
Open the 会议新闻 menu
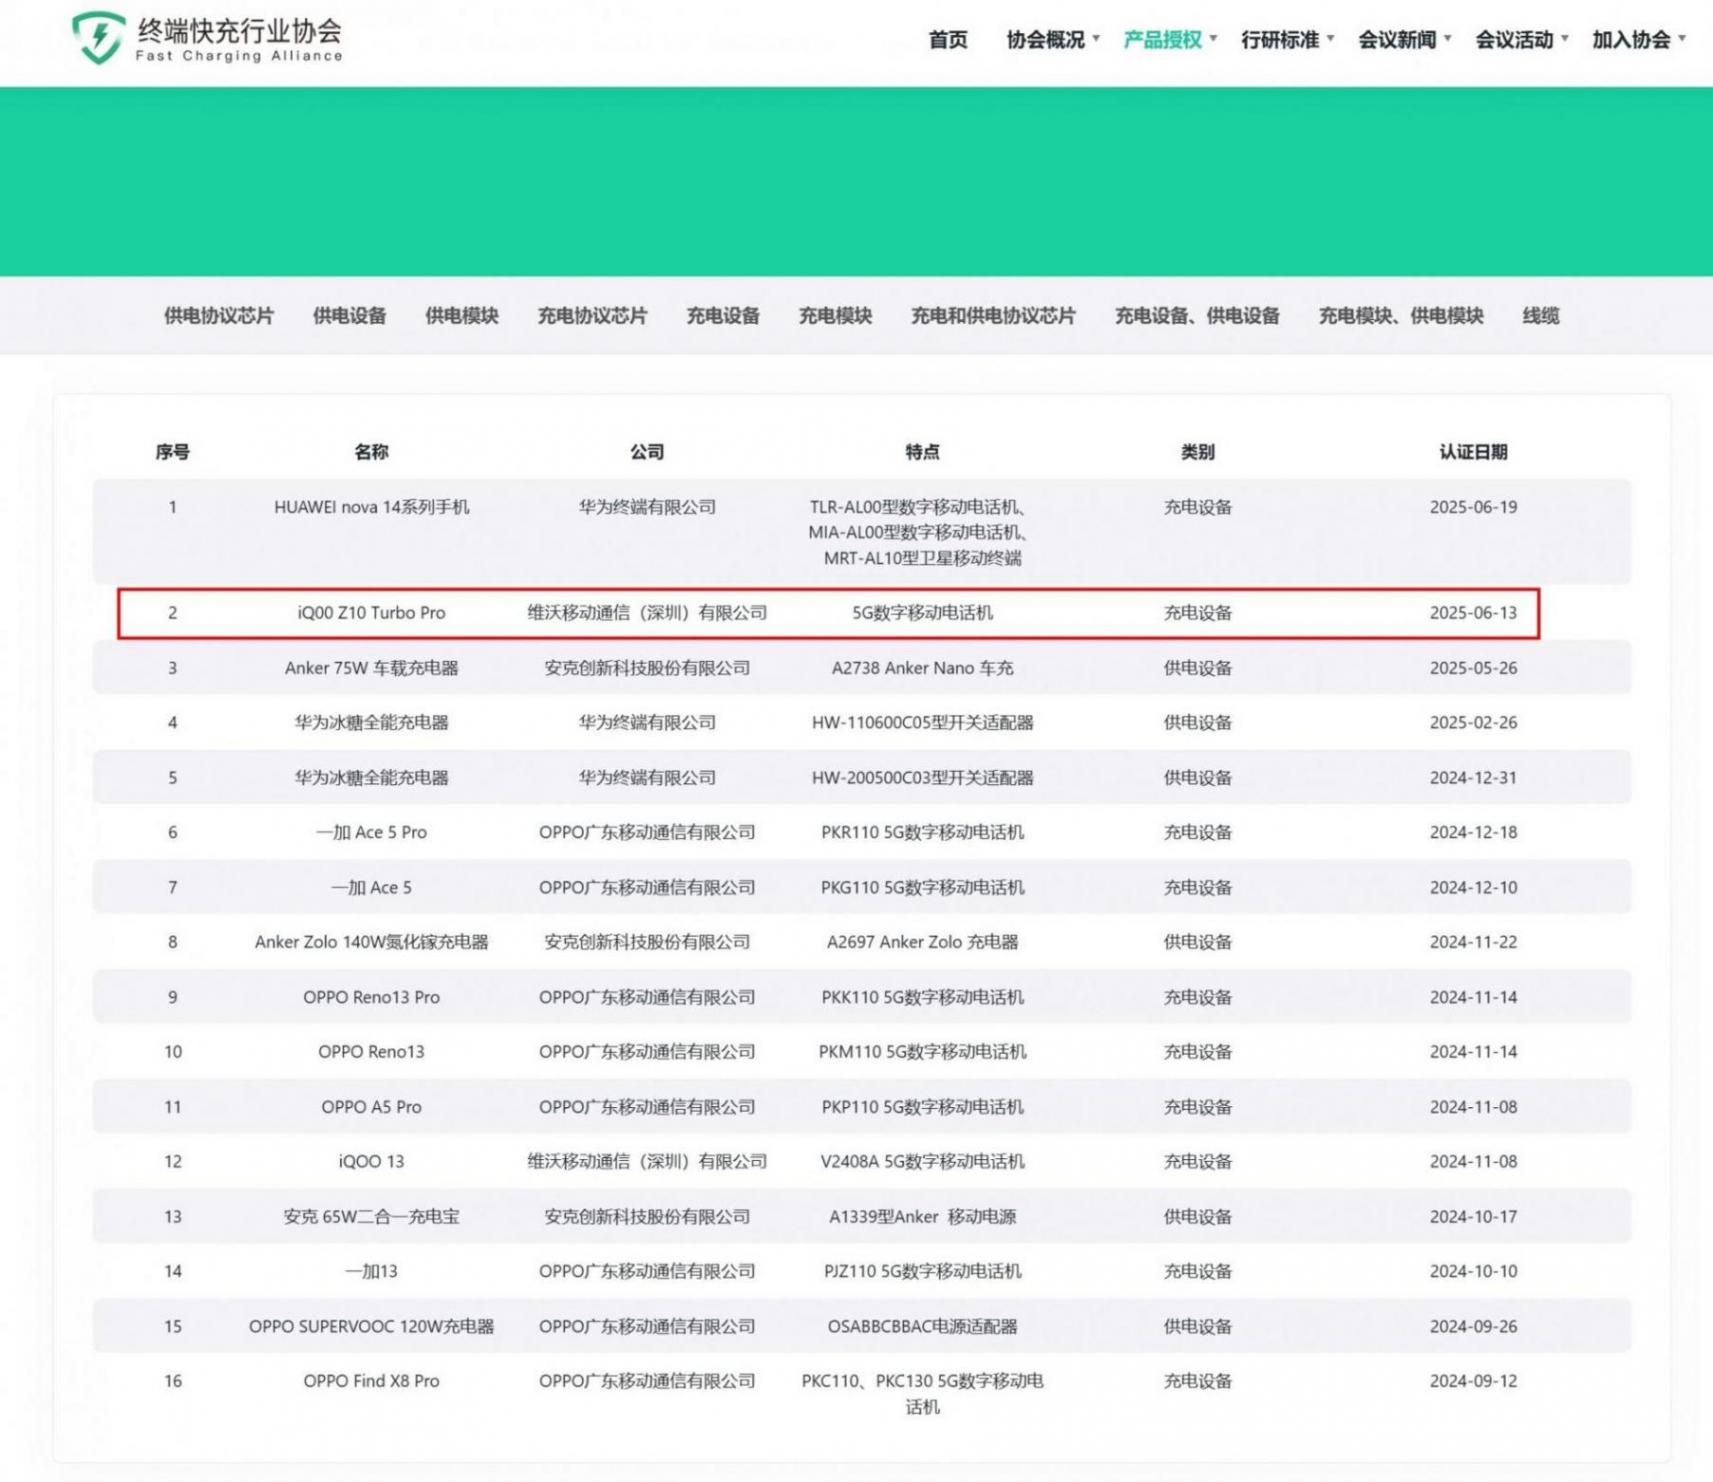click(1403, 40)
